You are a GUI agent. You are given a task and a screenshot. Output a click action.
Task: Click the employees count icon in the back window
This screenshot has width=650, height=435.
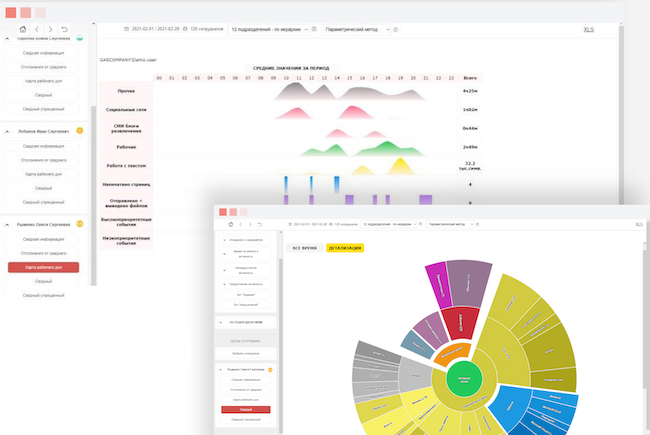pyautogui.click(x=185, y=29)
